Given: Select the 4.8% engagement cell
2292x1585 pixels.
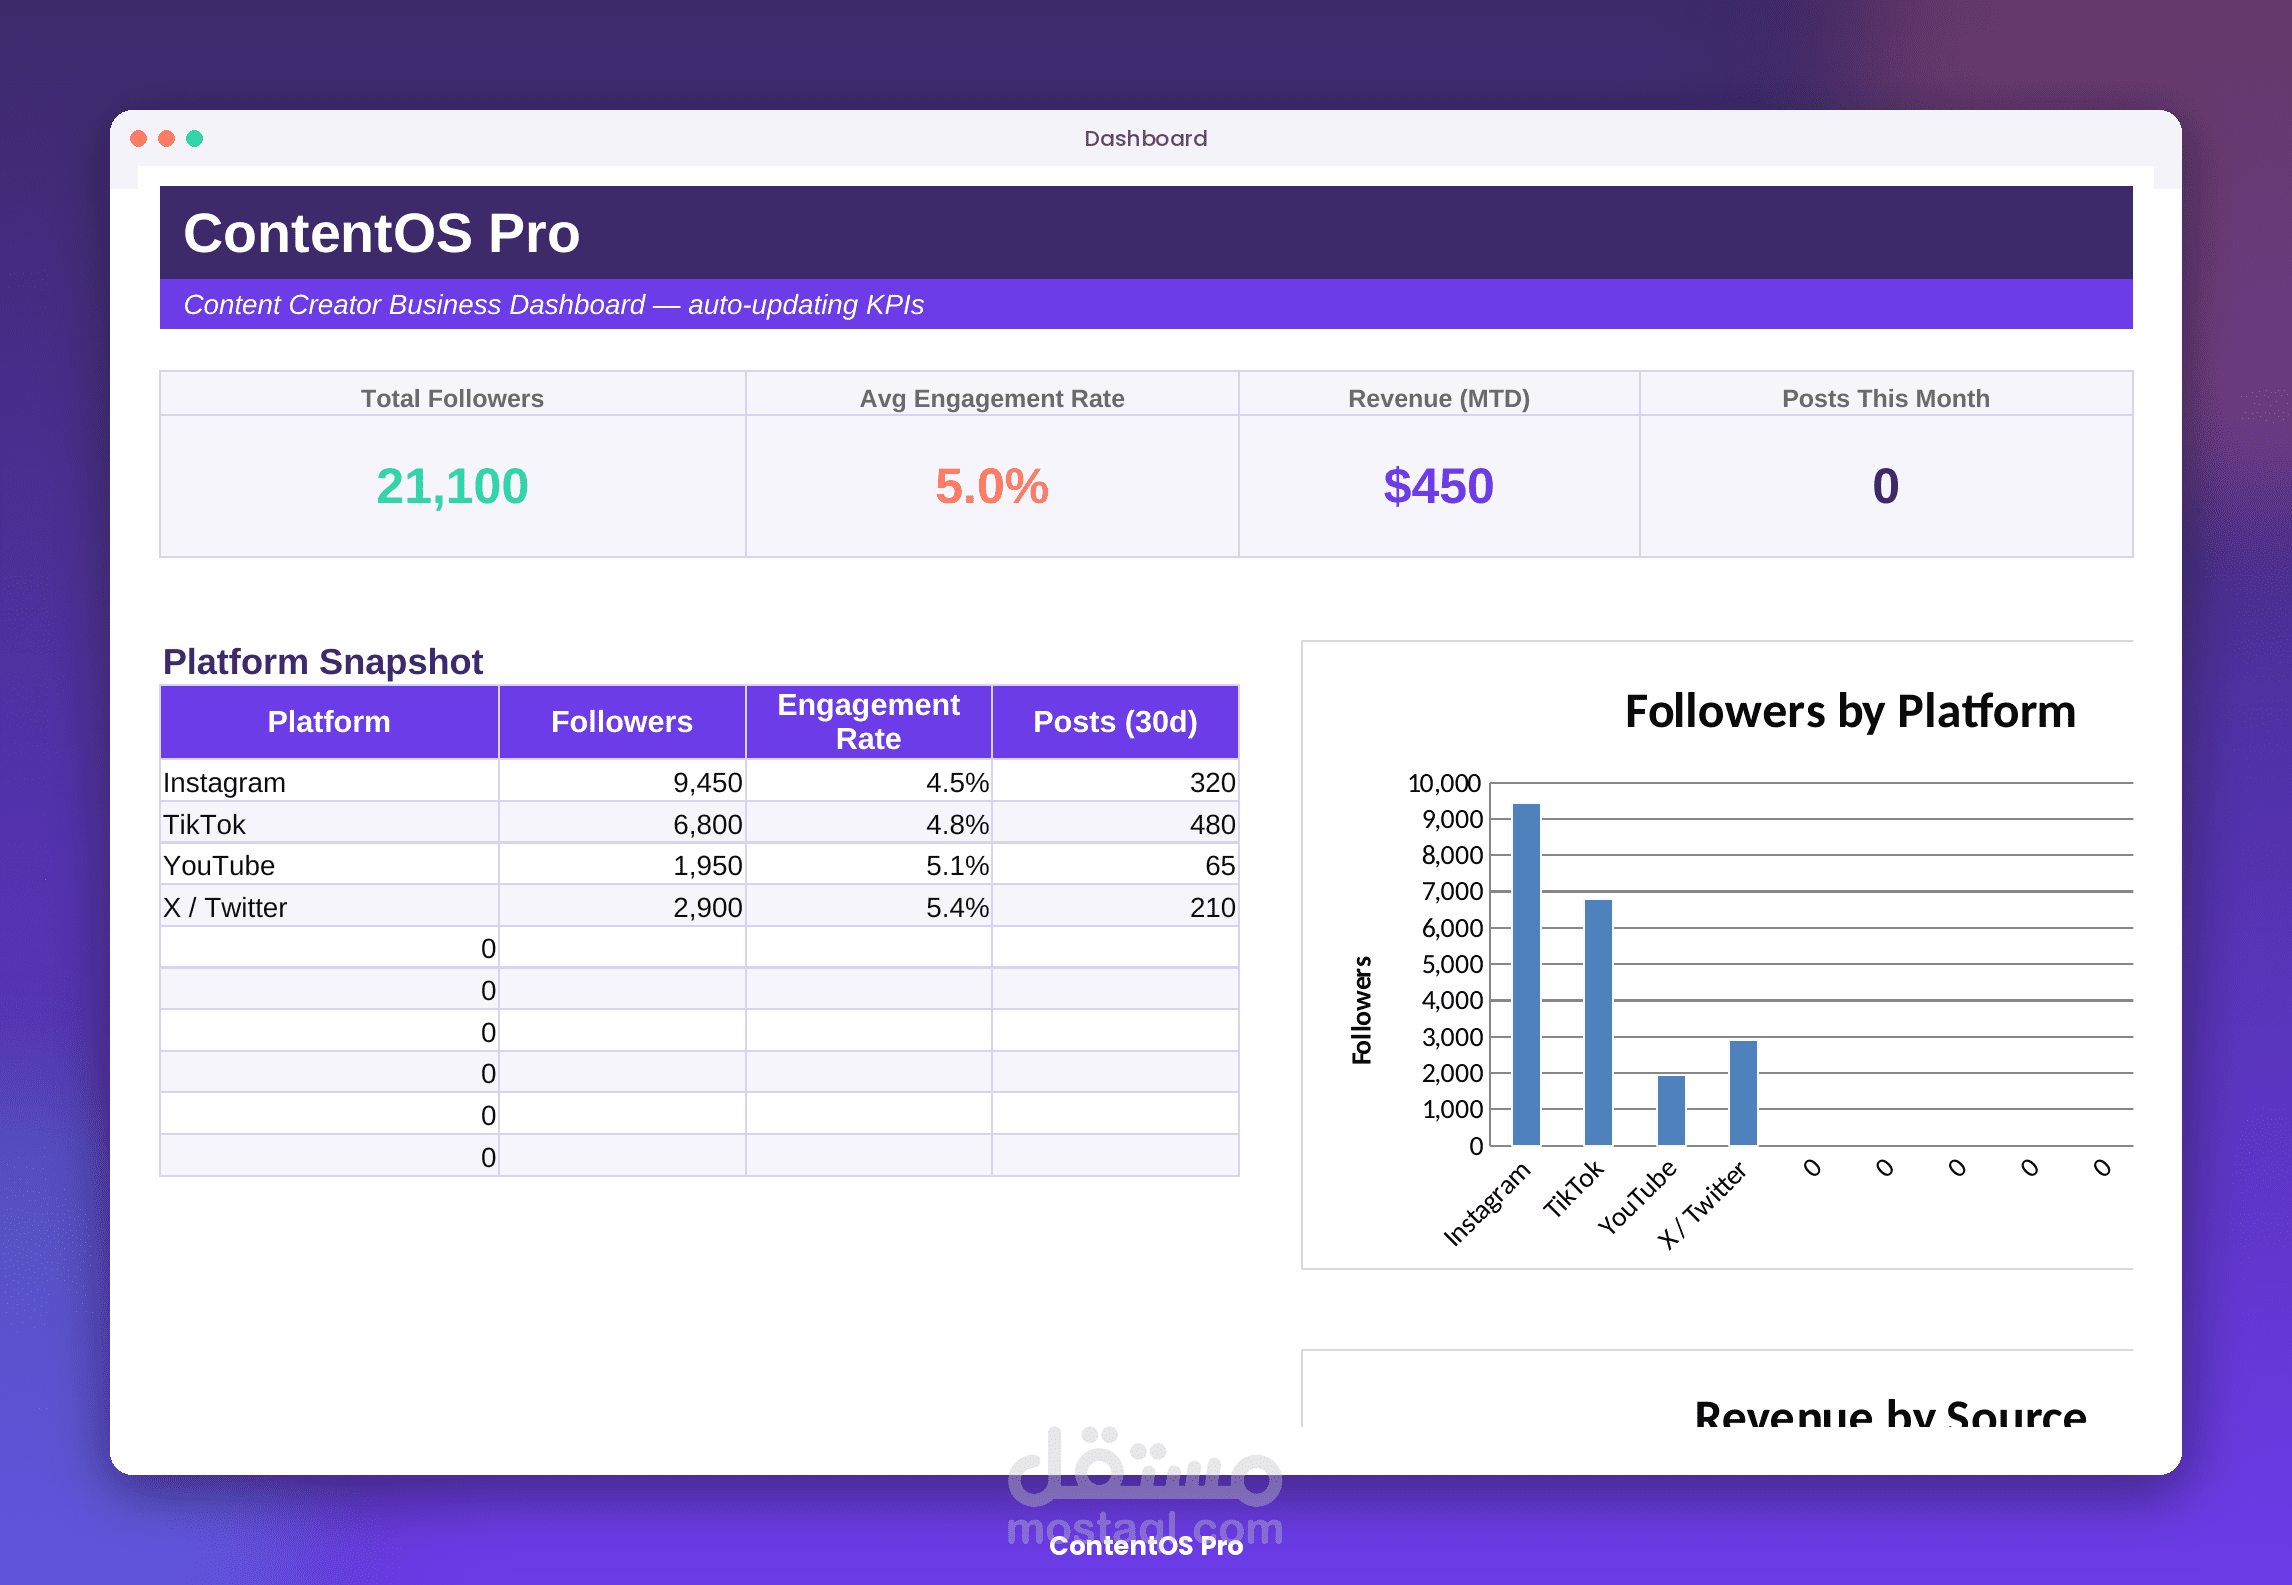Looking at the screenshot, I should [869, 824].
